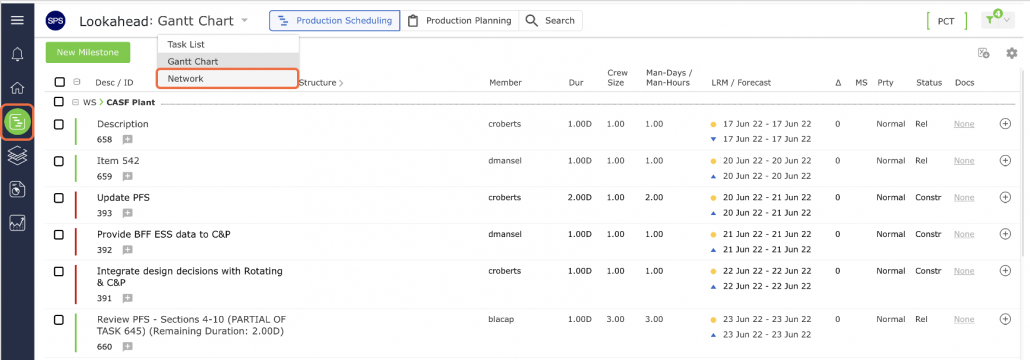Go to Home via sidebar icon
Viewport: 1030px width, 360px height.
point(18,88)
